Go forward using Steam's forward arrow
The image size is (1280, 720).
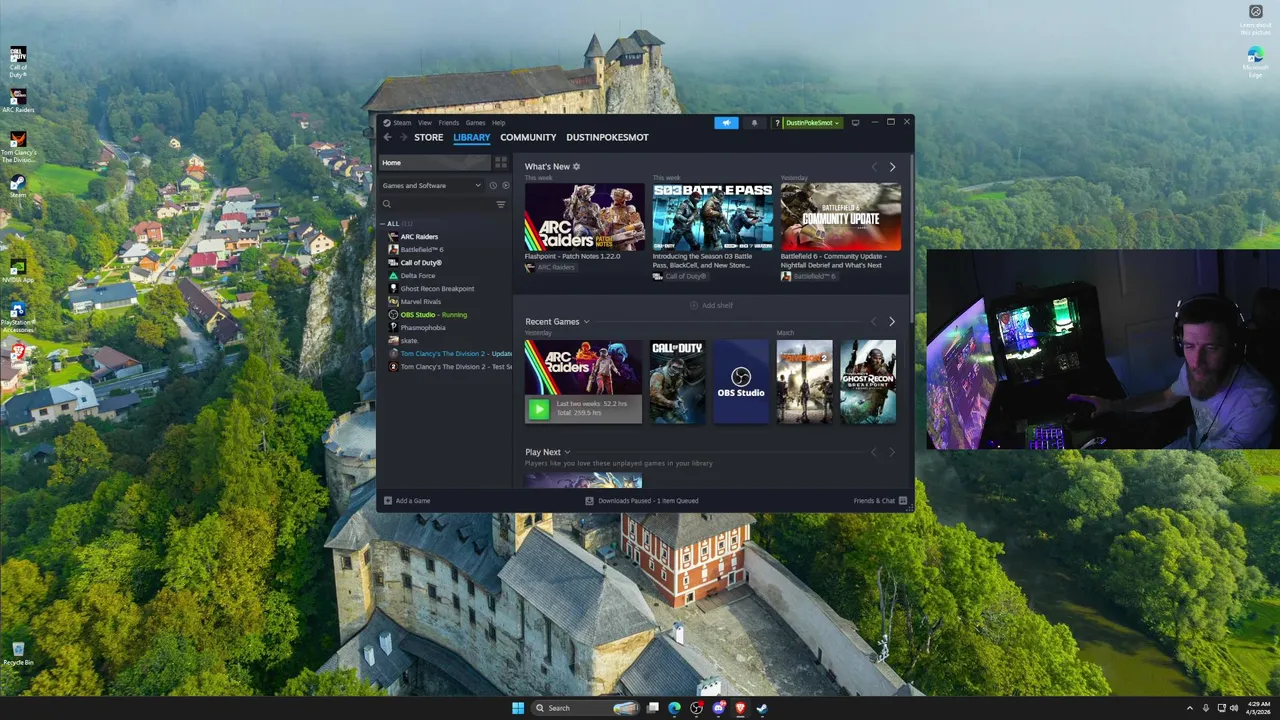click(403, 137)
